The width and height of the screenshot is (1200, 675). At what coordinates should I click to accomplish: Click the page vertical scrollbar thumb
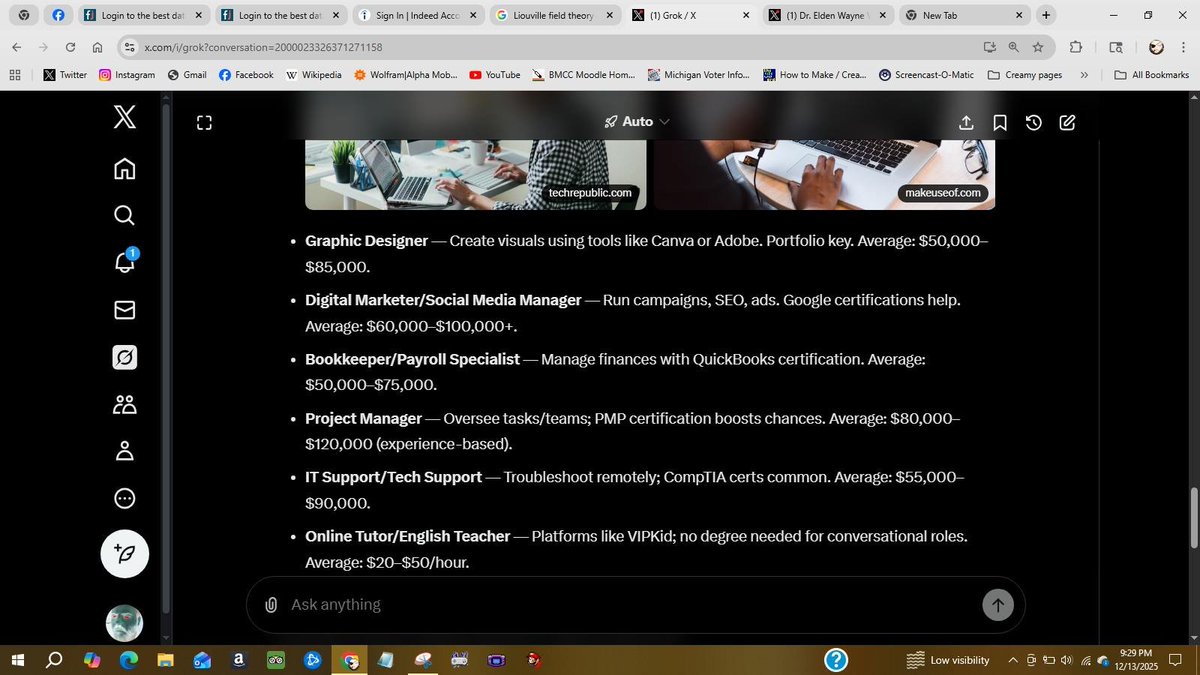(1192, 517)
